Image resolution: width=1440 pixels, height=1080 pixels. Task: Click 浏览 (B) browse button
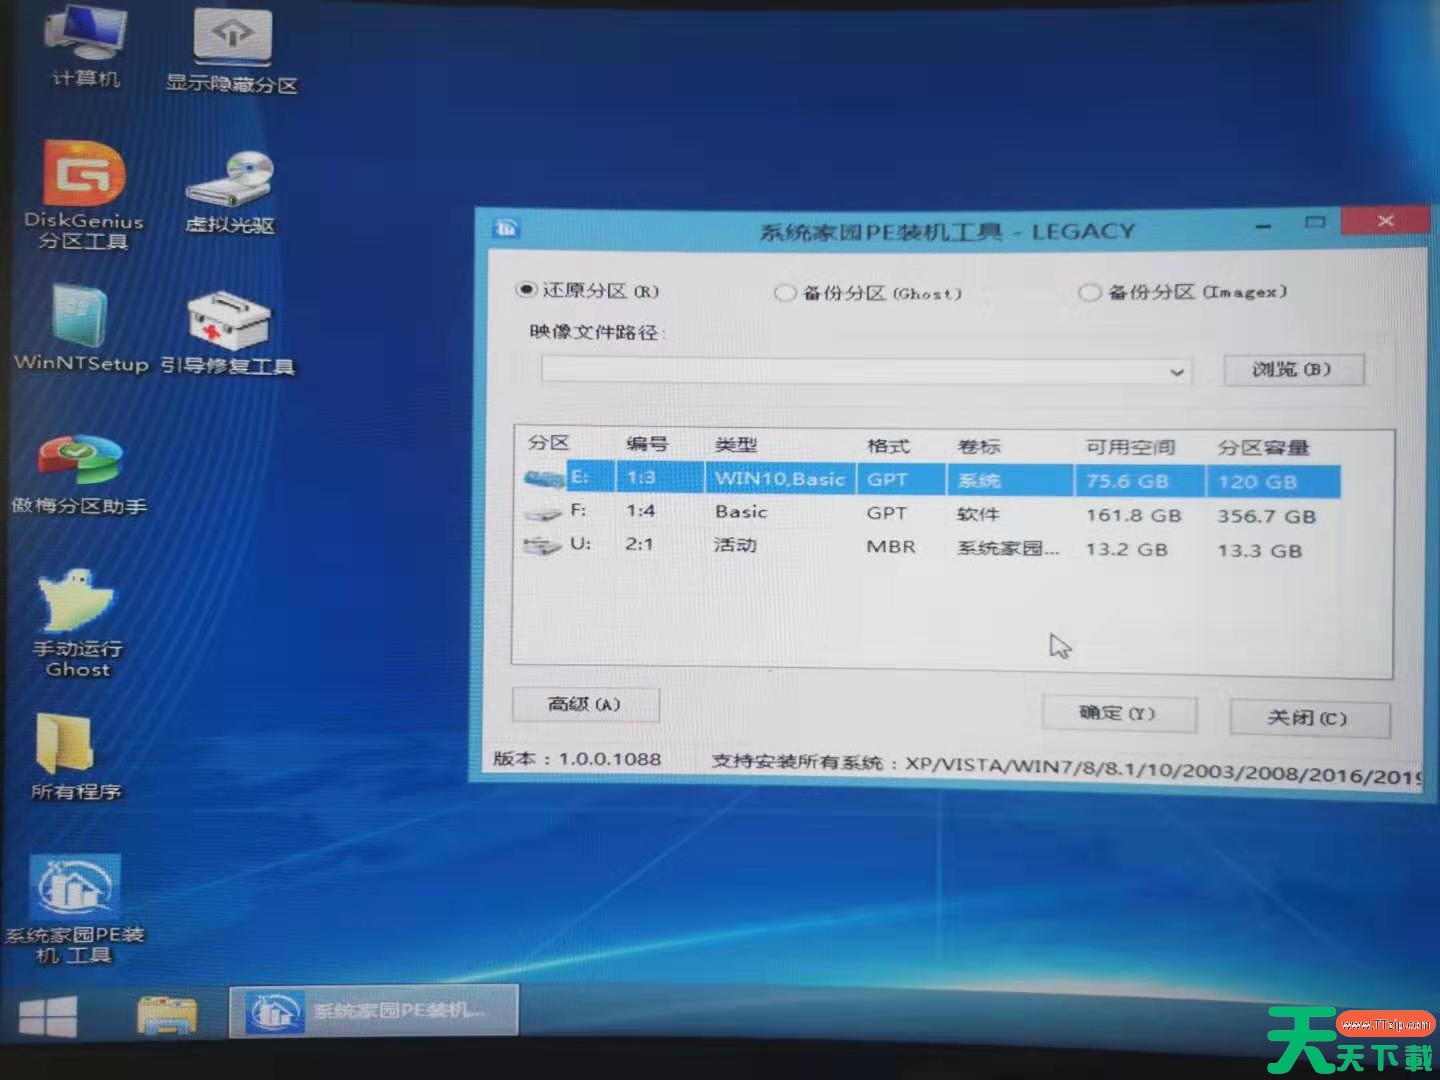[x=1292, y=369]
